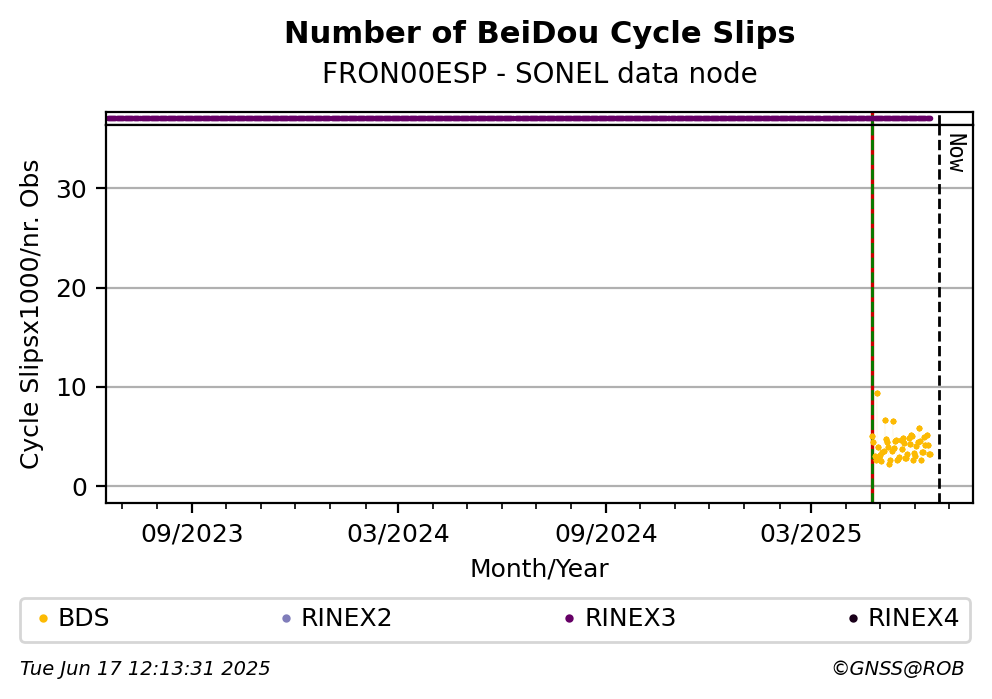Click the ©GNSS@ROB credit text
992x699 pixels.
coord(898,669)
